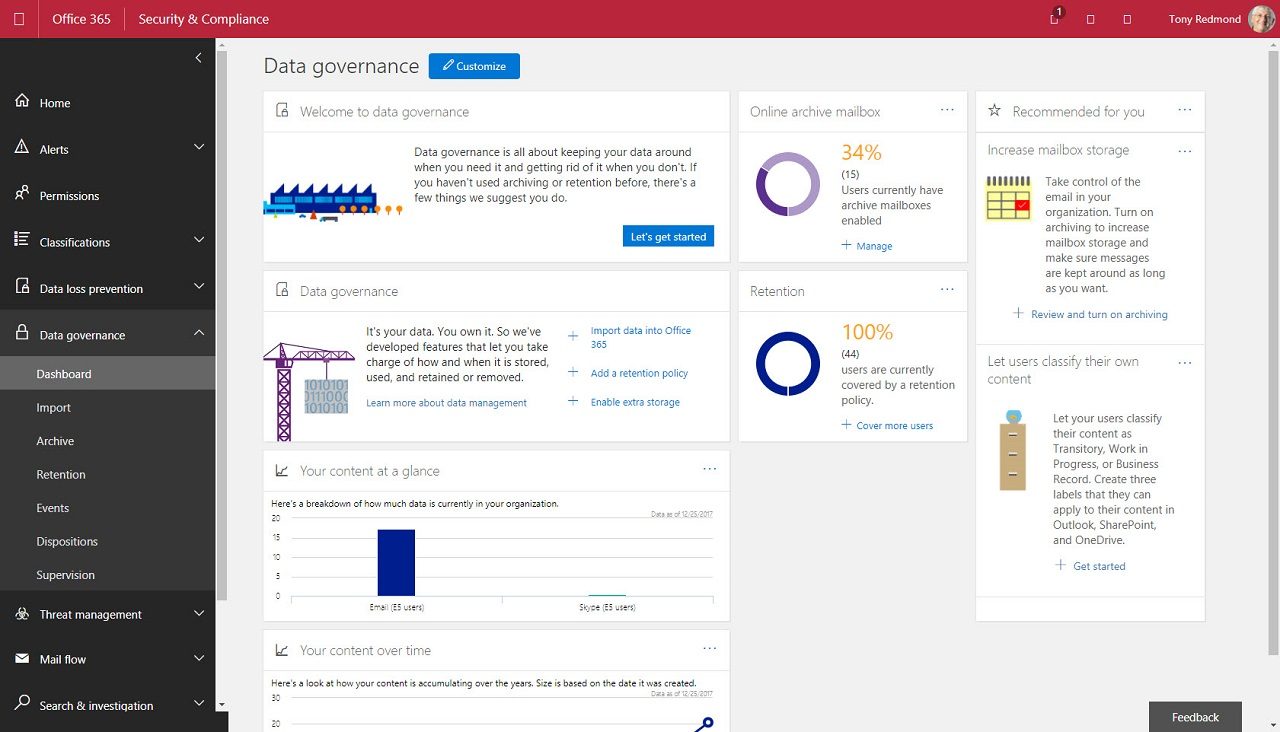Screen dimensions: 1280x732
Task: Click Your content at a glance chart icon
Action: pyautogui.click(x=282, y=470)
